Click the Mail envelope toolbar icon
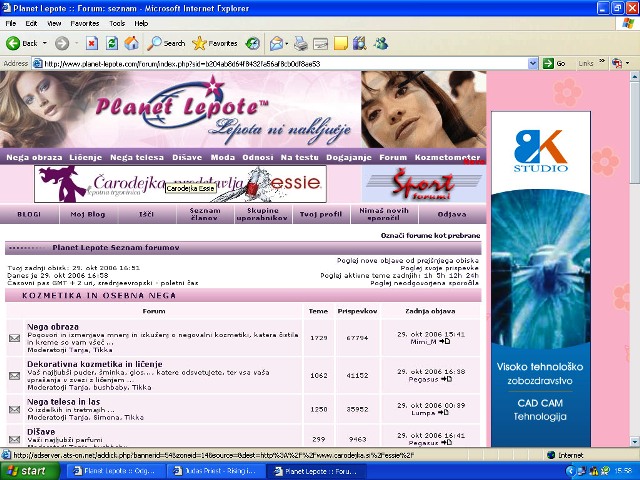The image size is (640, 480). coord(276,43)
